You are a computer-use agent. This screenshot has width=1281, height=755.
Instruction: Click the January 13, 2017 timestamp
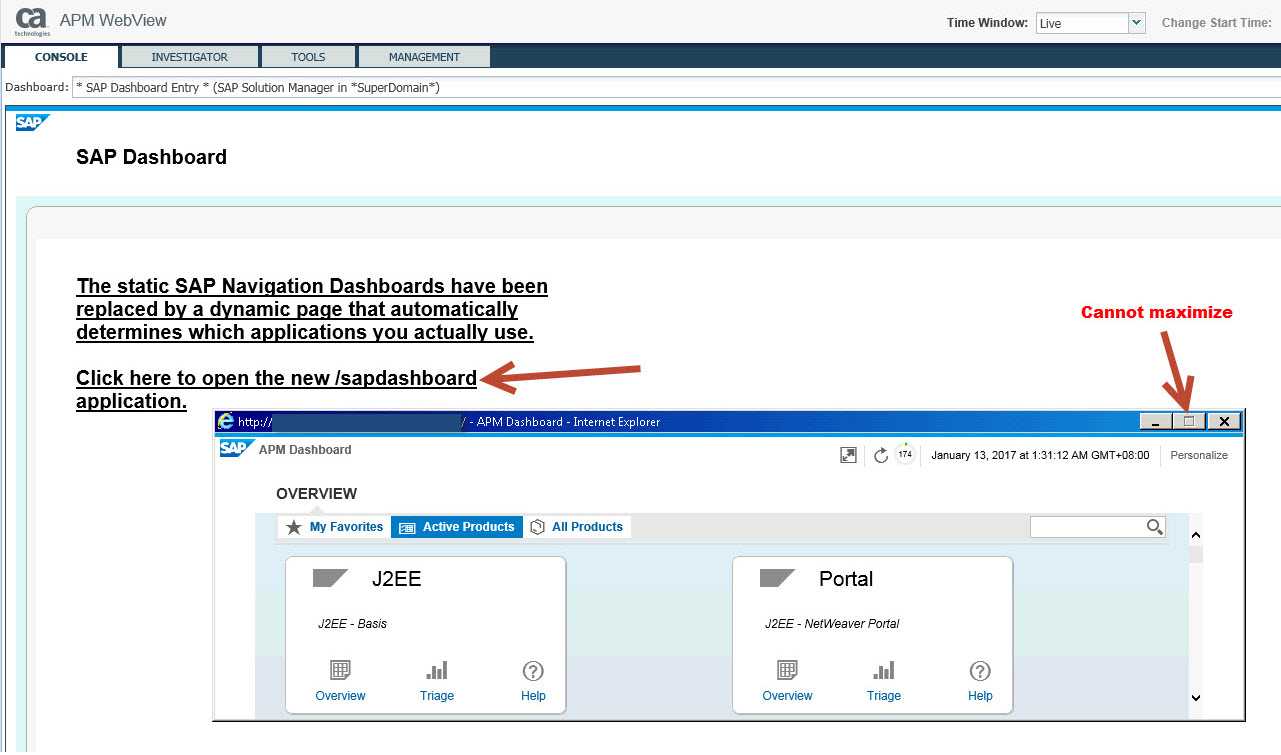1040,455
